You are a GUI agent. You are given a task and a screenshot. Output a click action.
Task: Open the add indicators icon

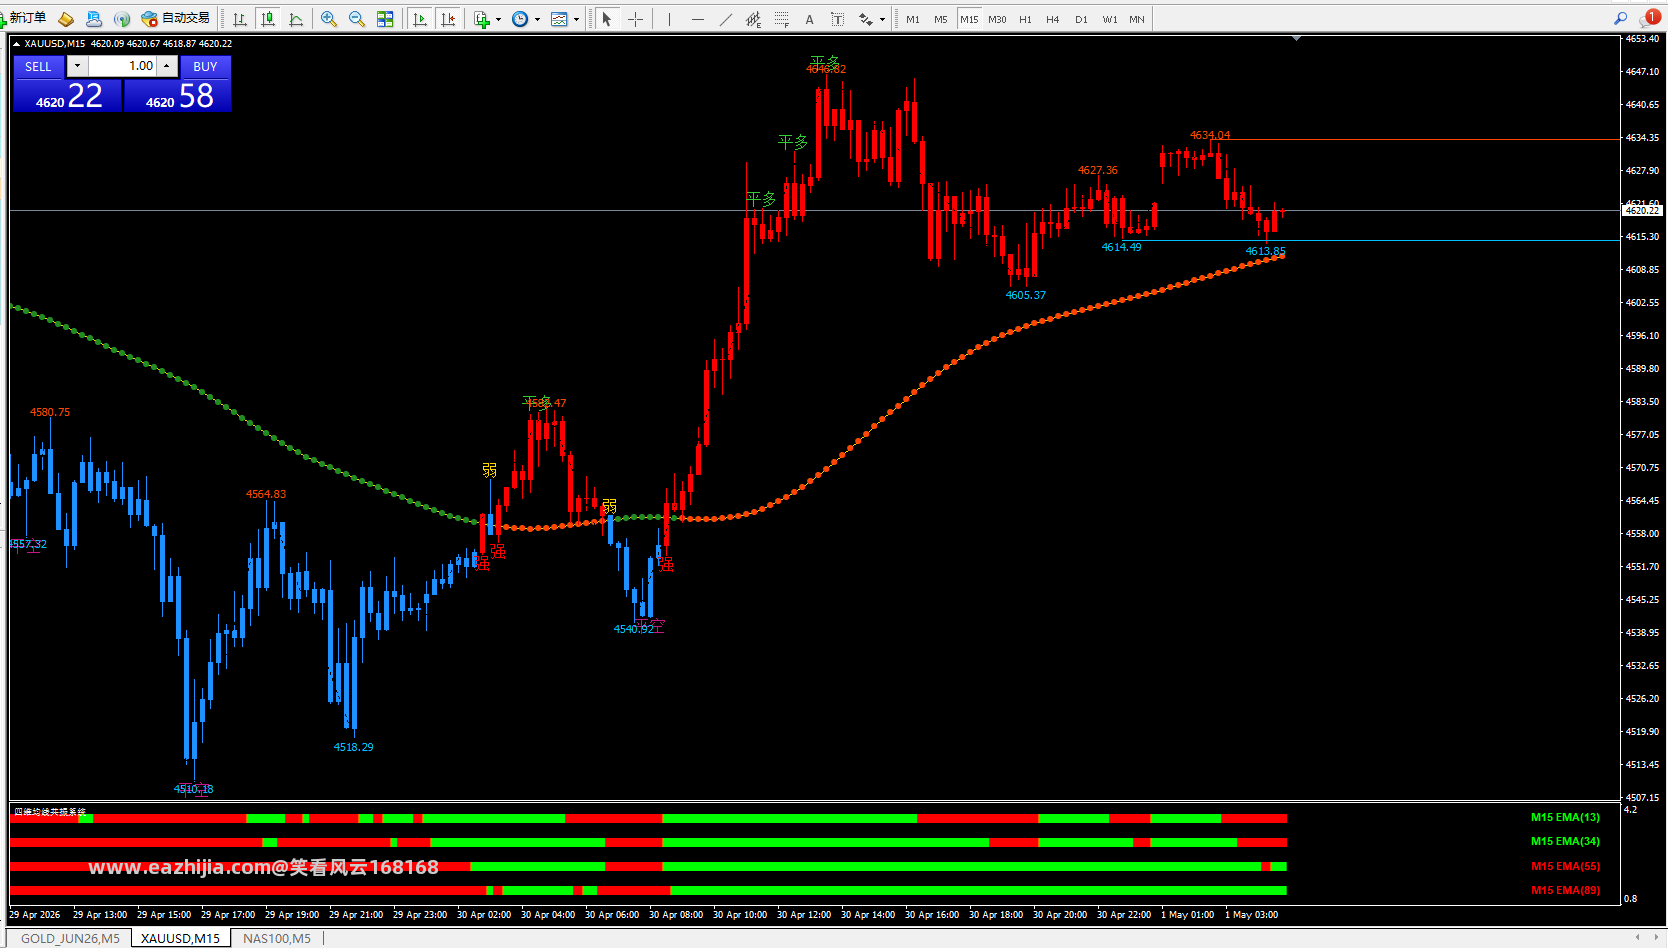coord(482,19)
